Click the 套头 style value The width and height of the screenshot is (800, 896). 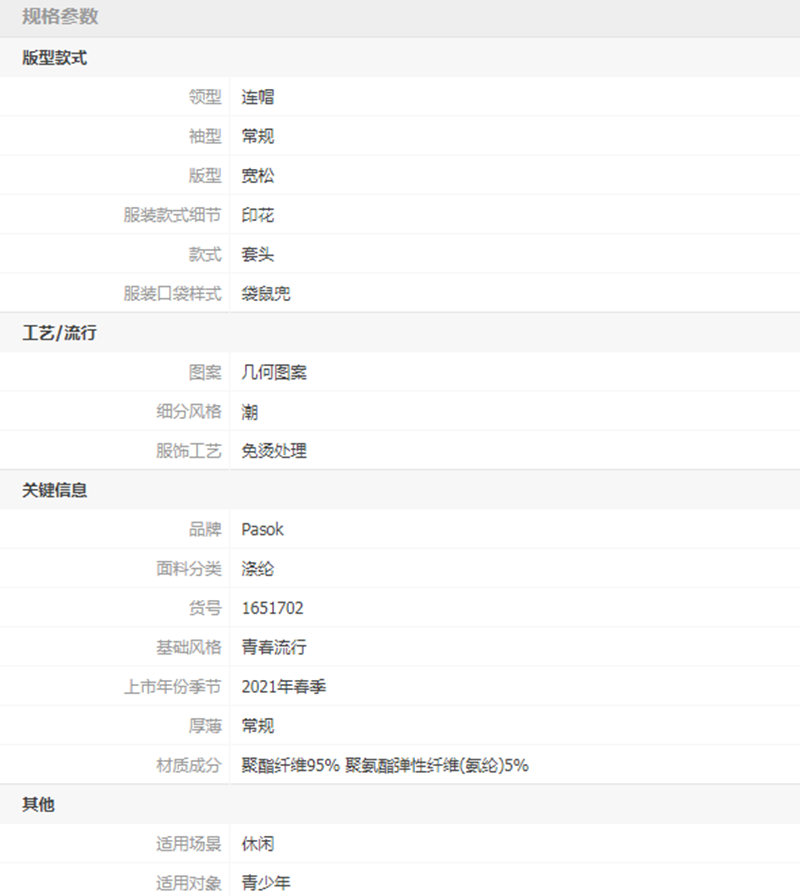(x=258, y=255)
